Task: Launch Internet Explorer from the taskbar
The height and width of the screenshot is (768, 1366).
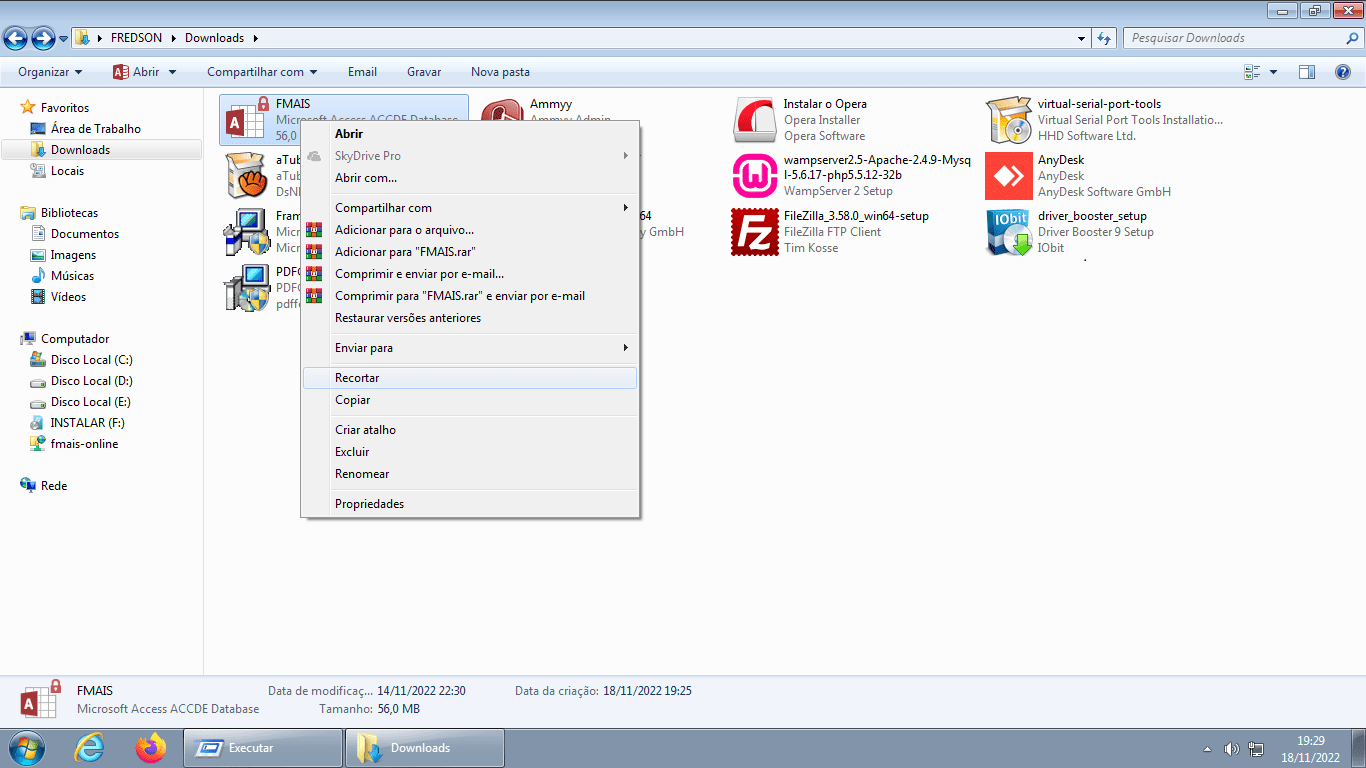Action: pyautogui.click(x=89, y=748)
